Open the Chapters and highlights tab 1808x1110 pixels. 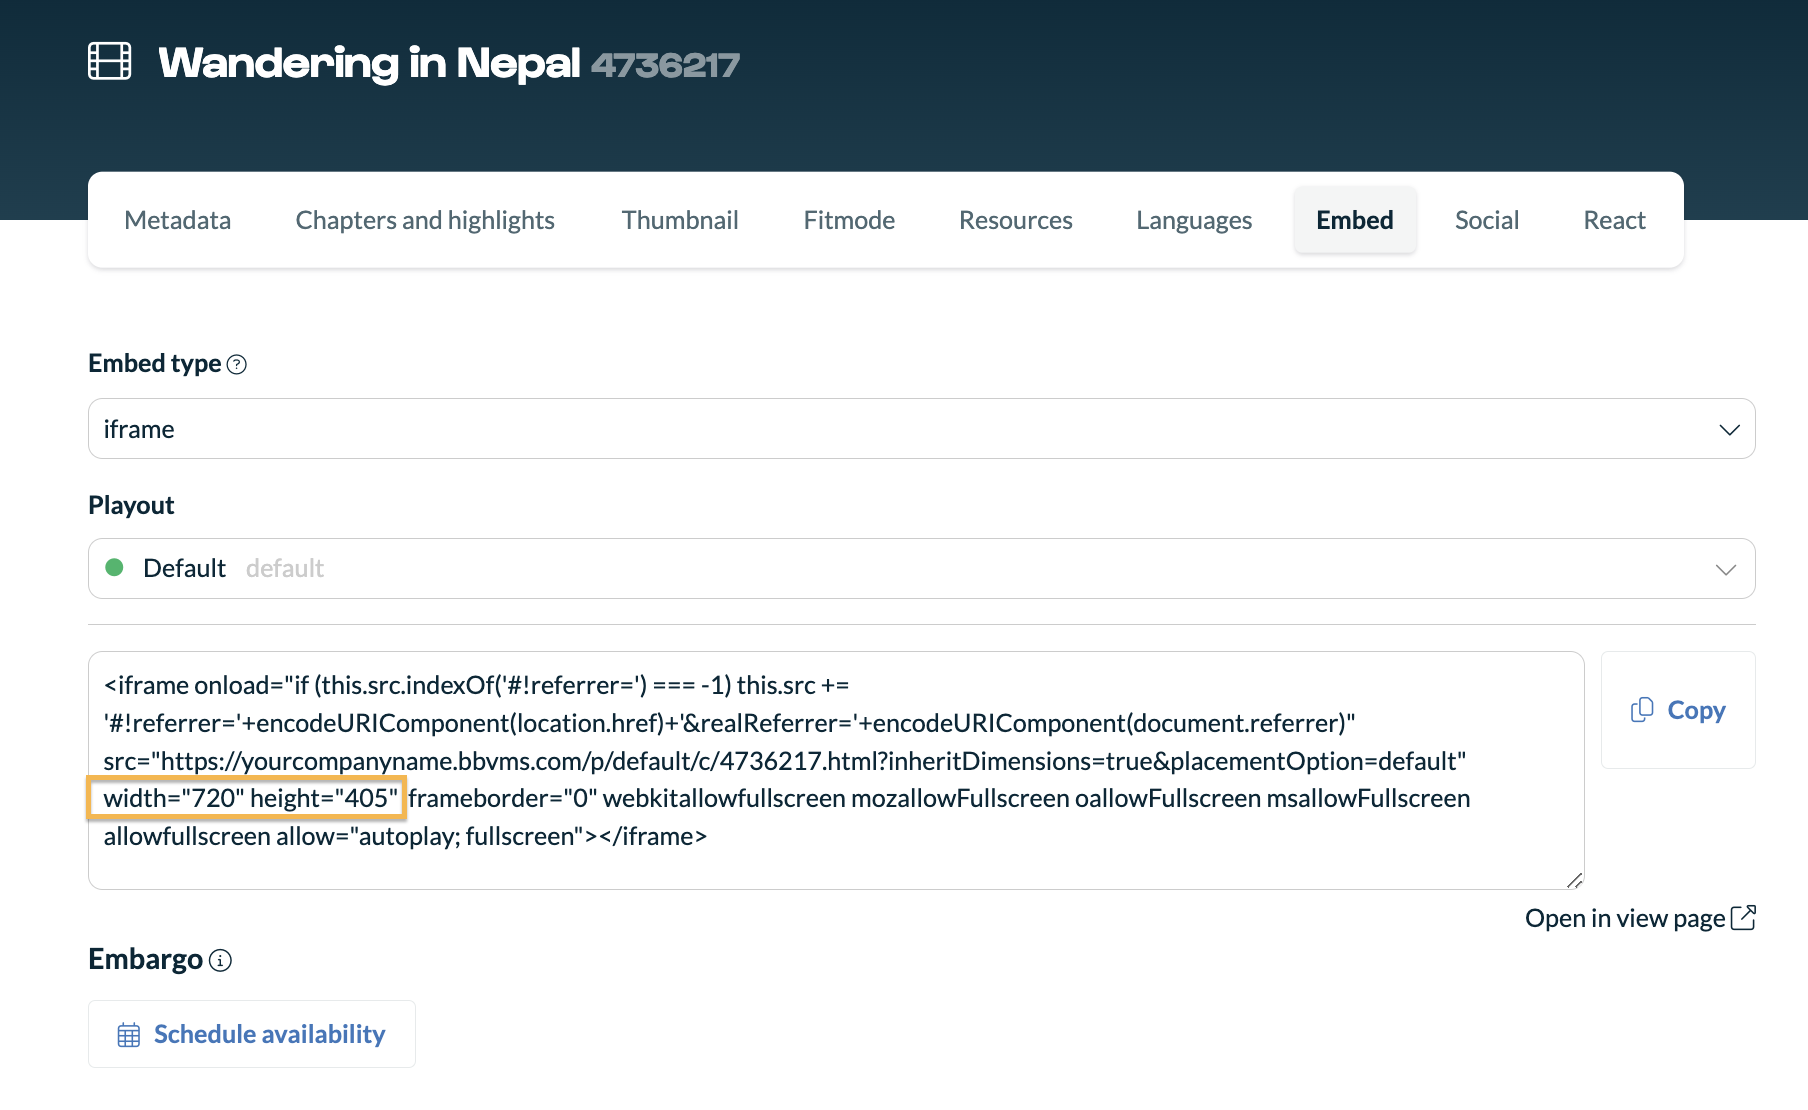pos(425,220)
